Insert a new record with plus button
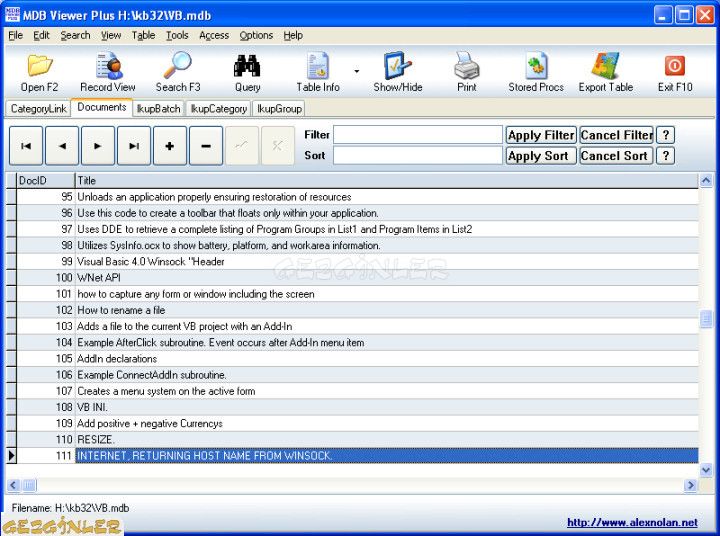This screenshot has height=536, width=720. 169,146
